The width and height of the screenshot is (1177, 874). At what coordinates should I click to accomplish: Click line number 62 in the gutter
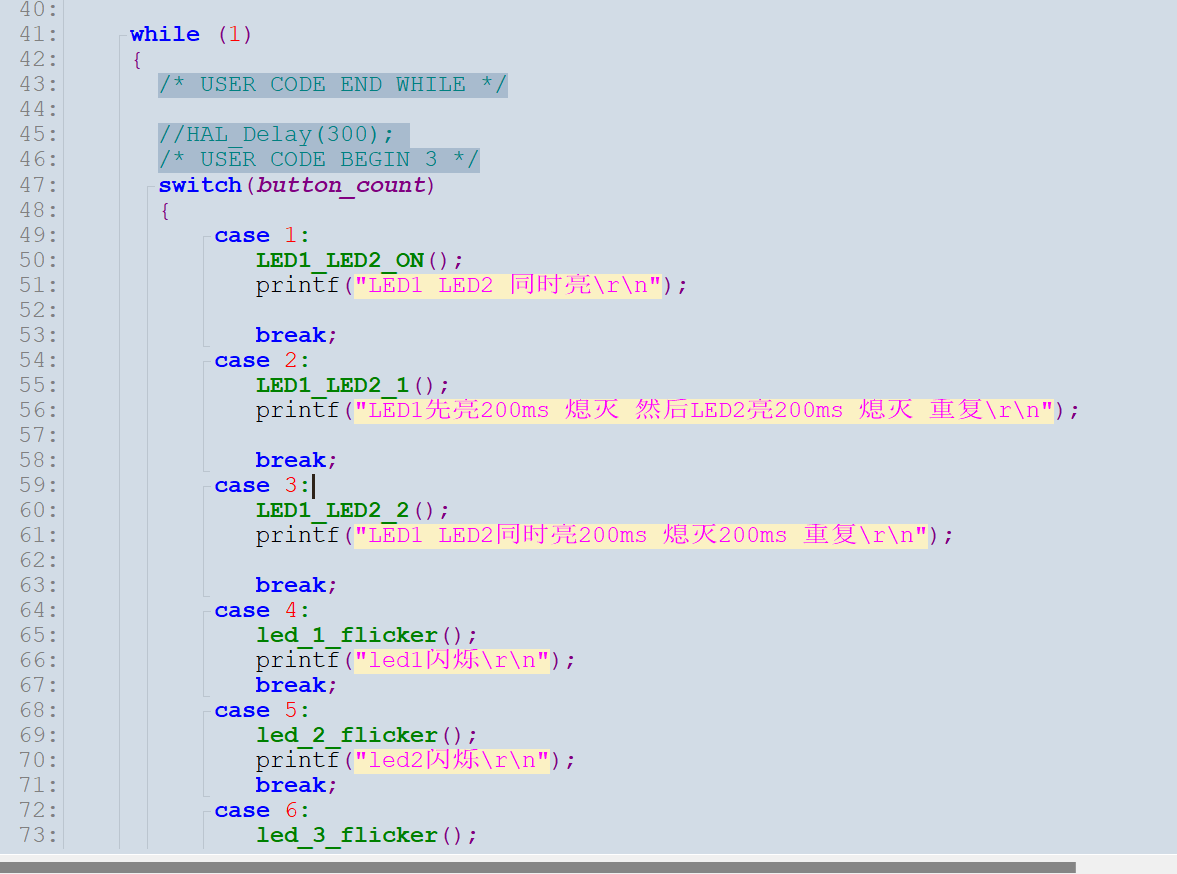[38, 560]
